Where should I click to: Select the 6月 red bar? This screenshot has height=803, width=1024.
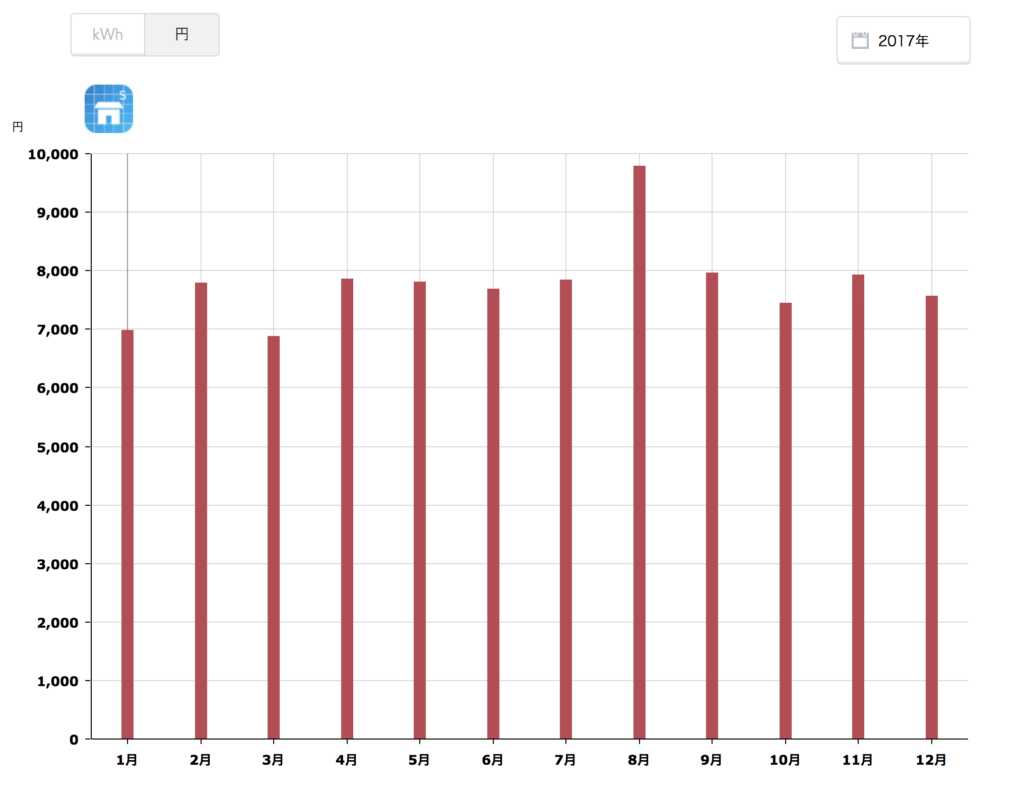click(493, 513)
